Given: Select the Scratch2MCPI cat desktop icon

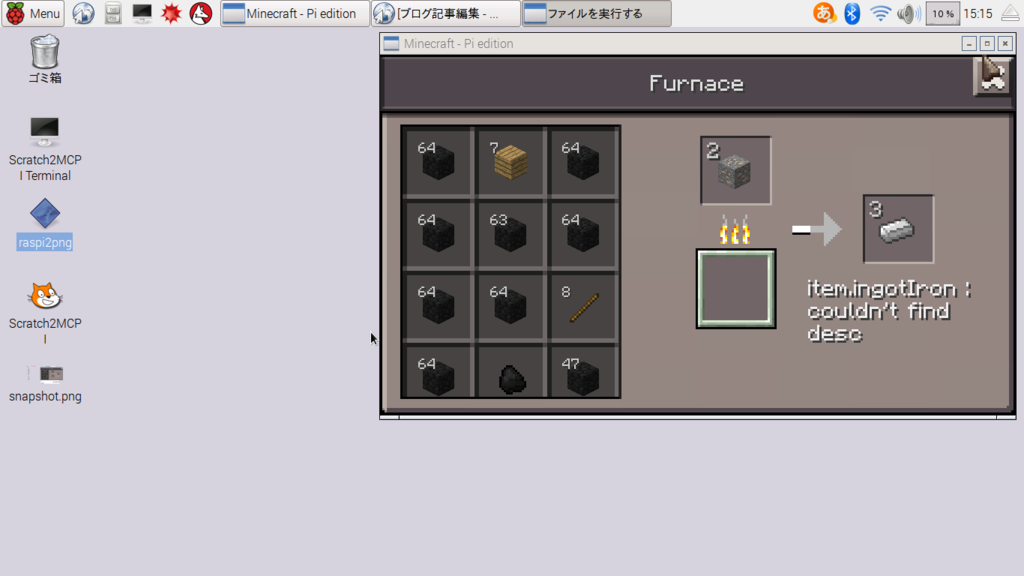Looking at the screenshot, I should 45,313.
